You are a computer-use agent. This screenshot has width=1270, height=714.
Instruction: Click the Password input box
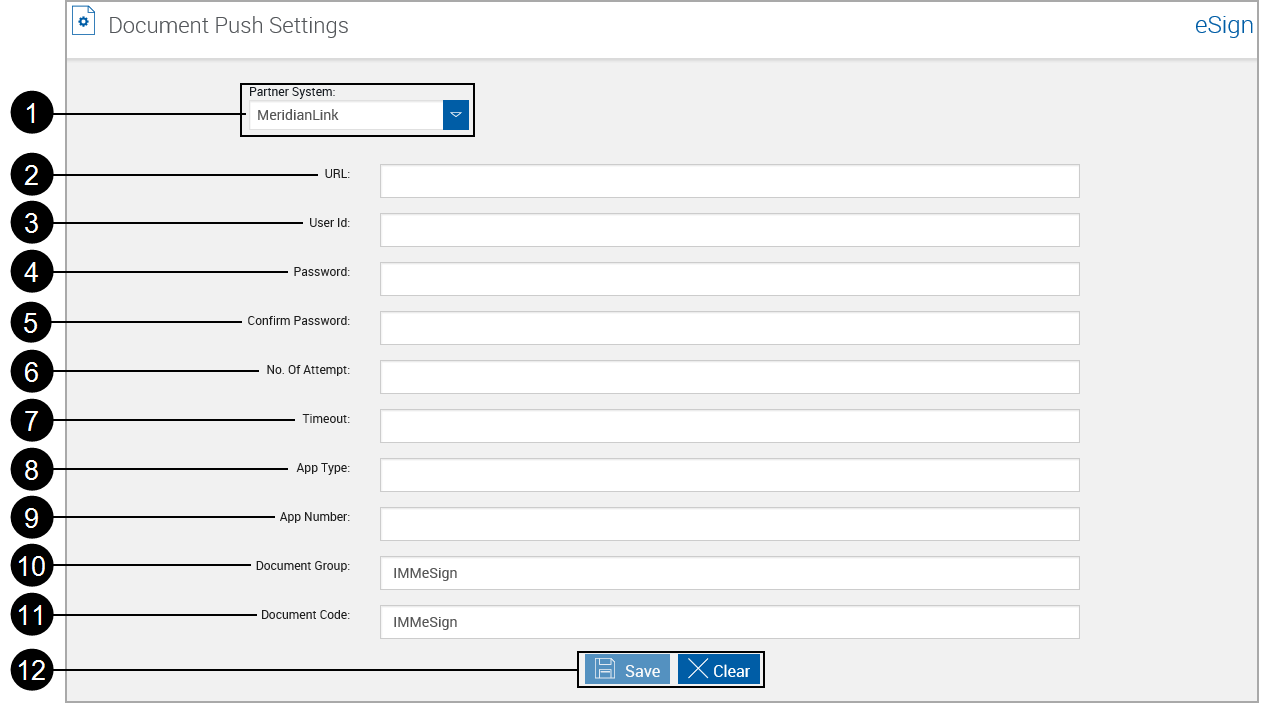[x=729, y=278]
